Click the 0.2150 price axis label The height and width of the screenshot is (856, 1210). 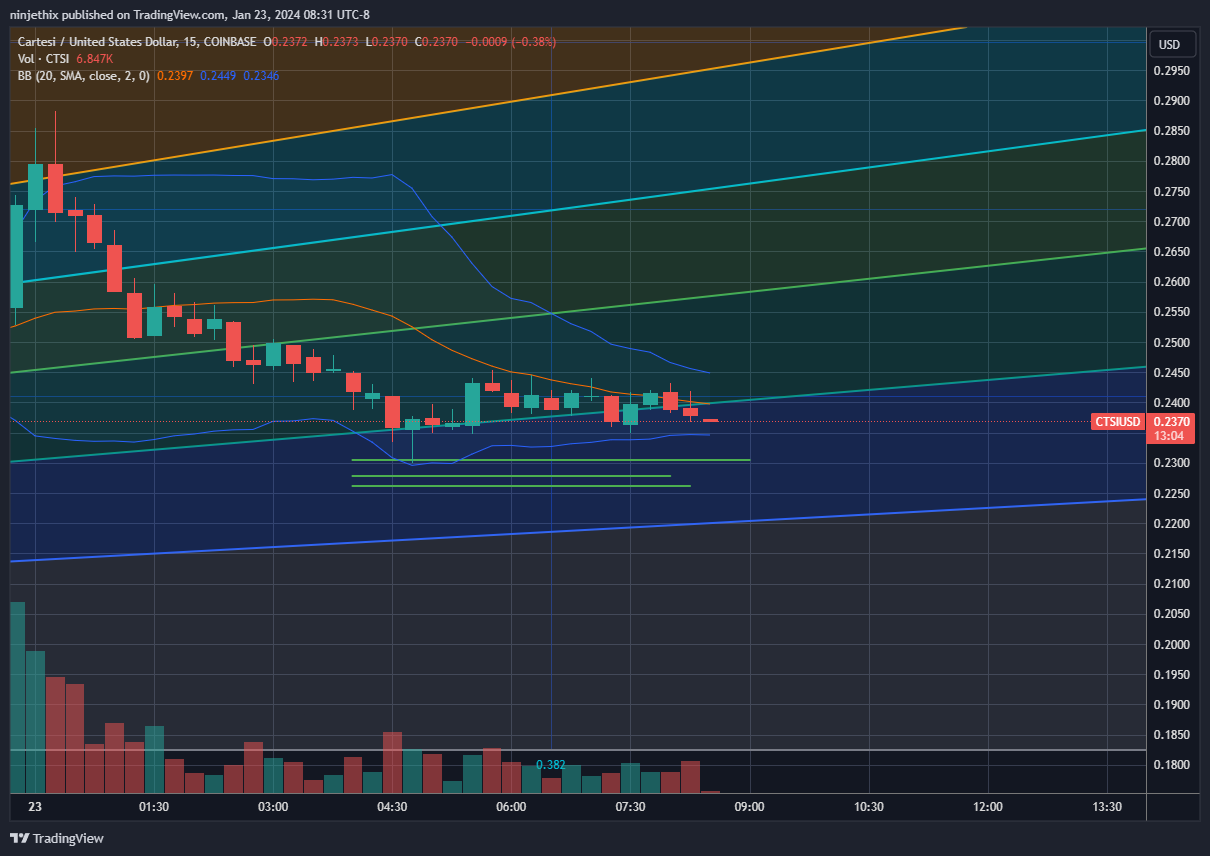point(1170,554)
